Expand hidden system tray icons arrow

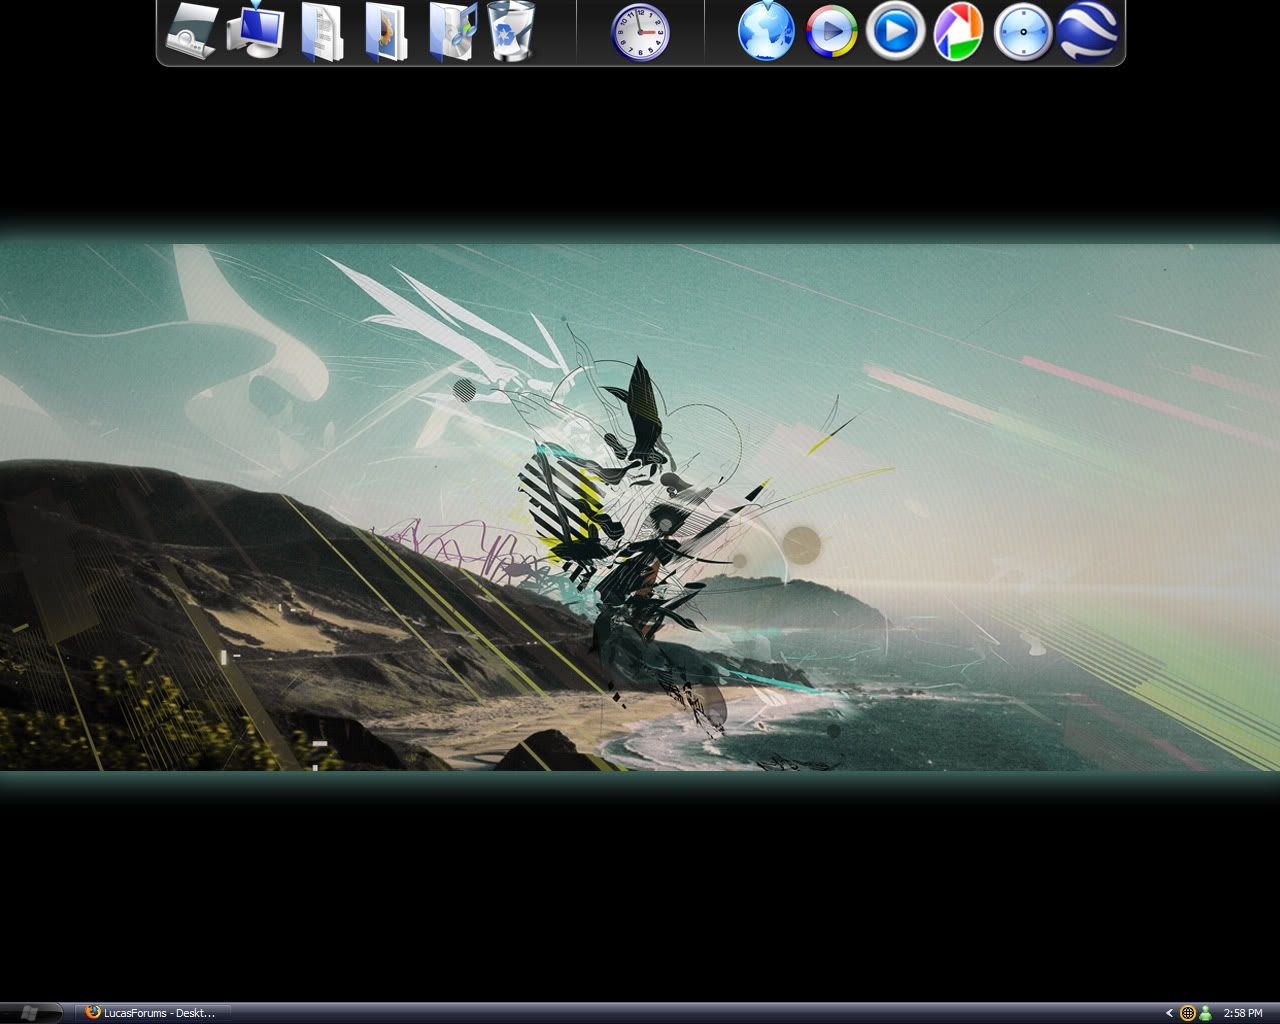[x=1169, y=1013]
